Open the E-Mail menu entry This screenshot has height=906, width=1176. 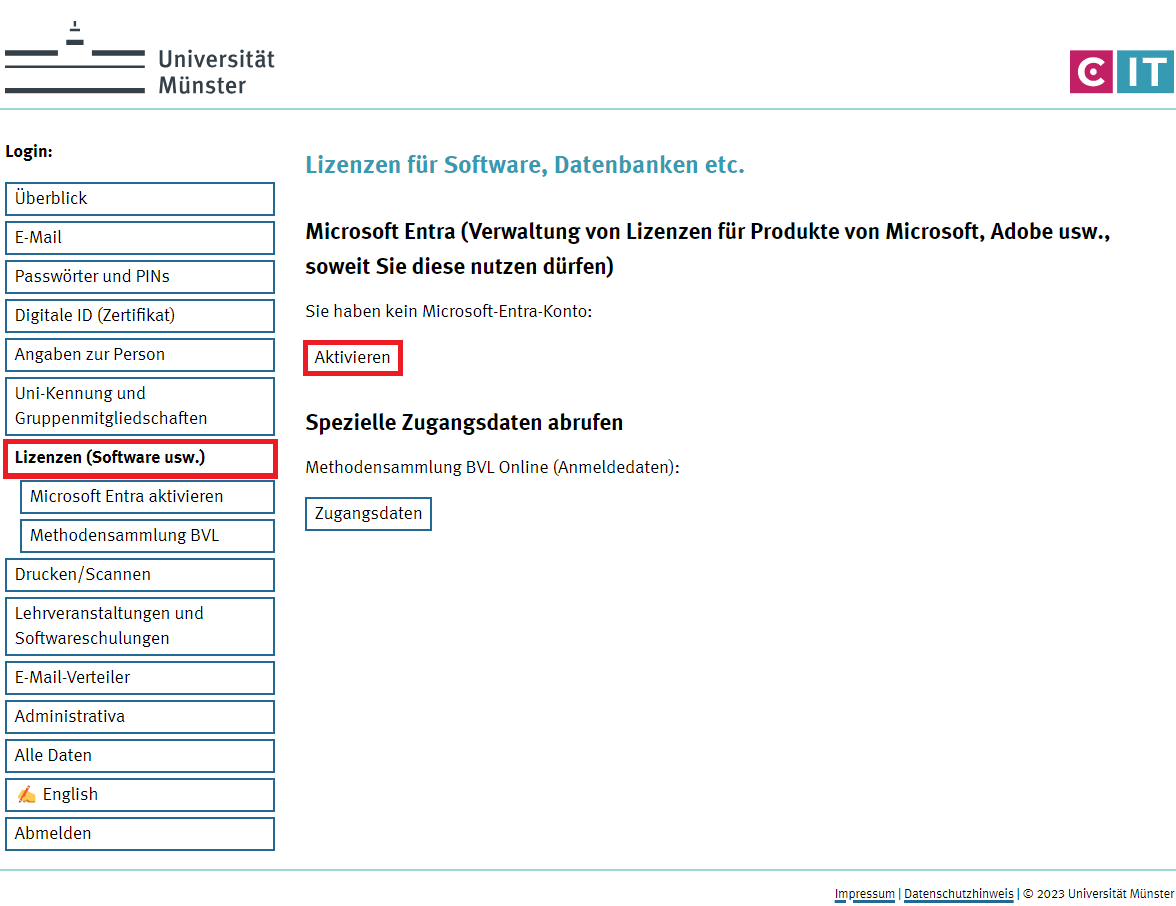[140, 237]
